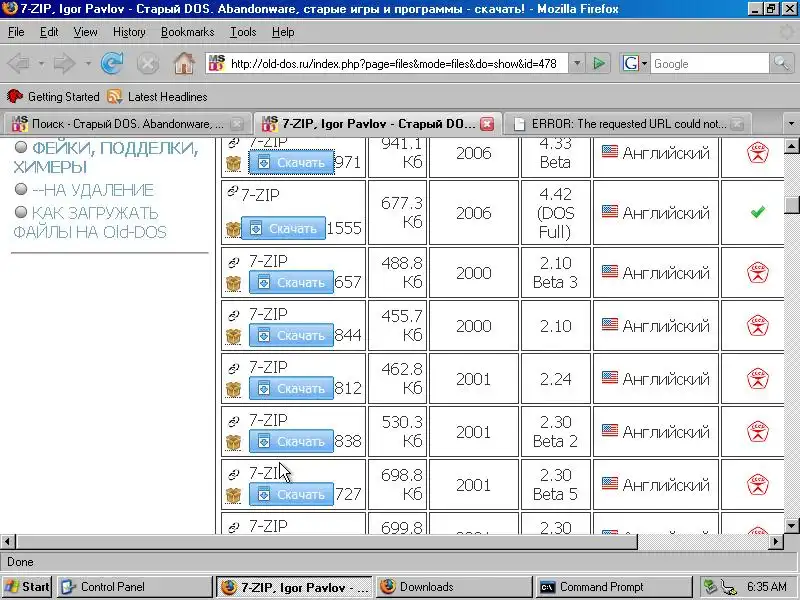Click the Google search engine icon

tap(631, 64)
